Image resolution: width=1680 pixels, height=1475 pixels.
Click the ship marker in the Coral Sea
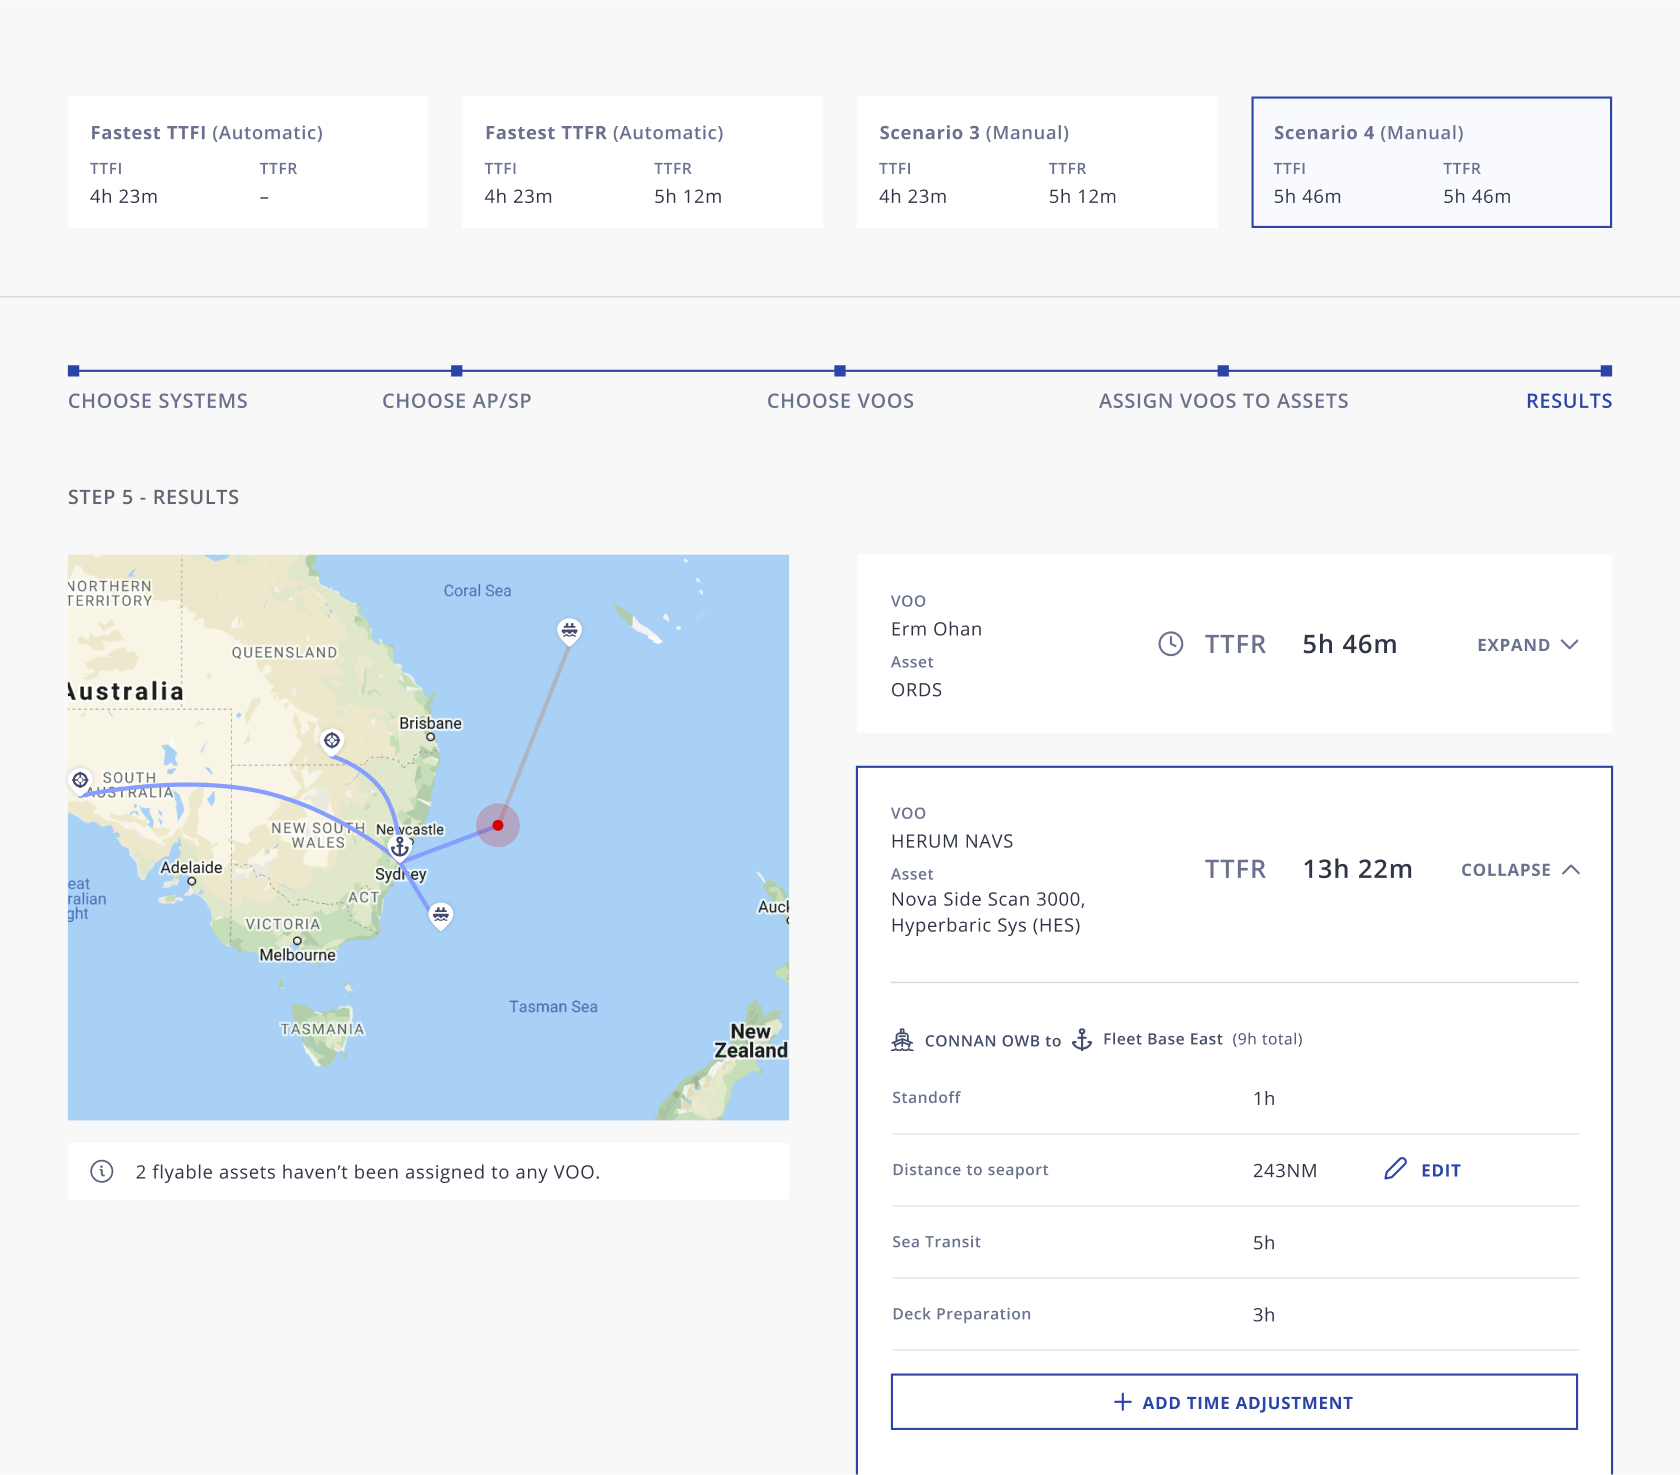pos(569,630)
